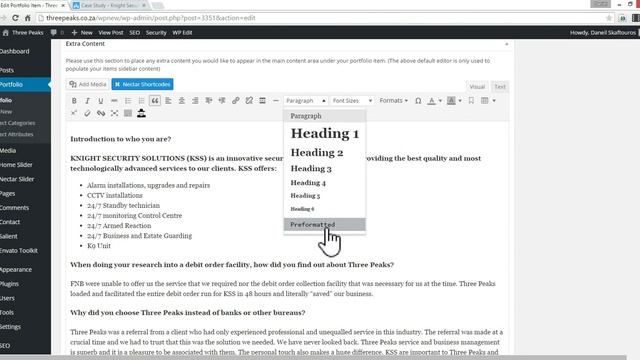Insert a numbered list
The width and height of the screenshot is (640, 360).
point(141,101)
